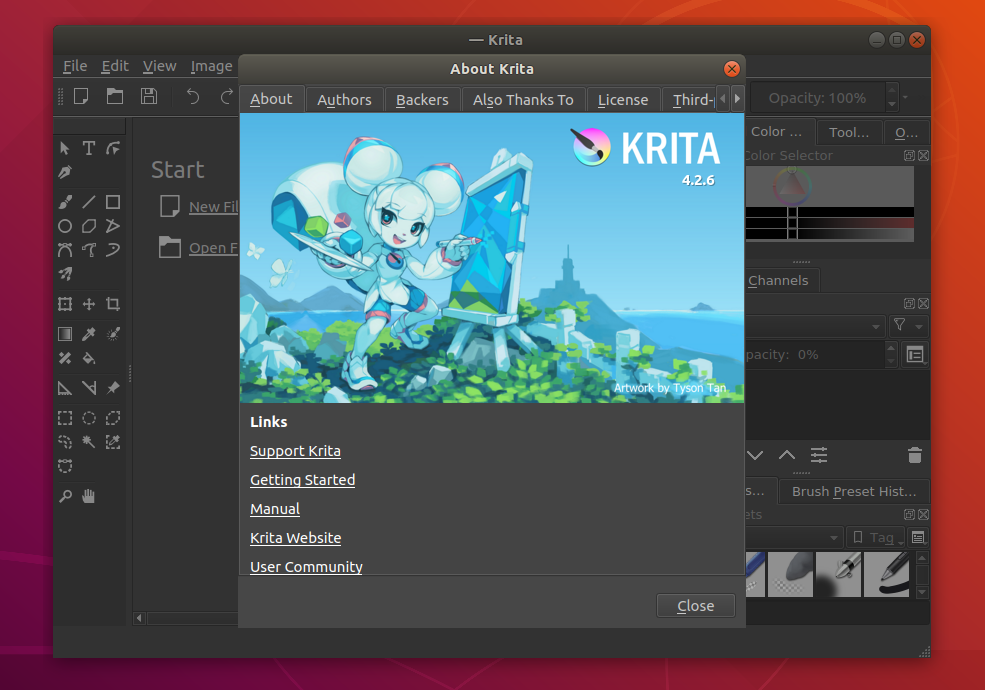Open the Manual link
This screenshot has width=985, height=690.
[275, 509]
